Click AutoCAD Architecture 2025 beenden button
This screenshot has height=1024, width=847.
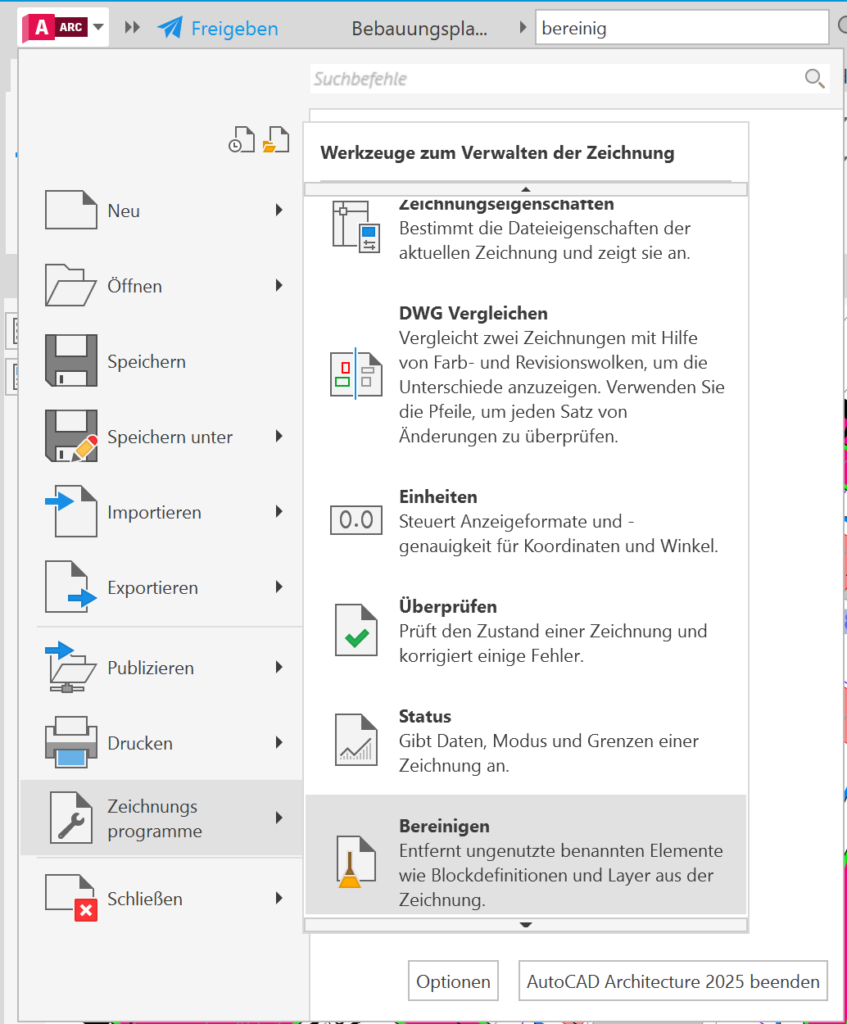point(673,982)
